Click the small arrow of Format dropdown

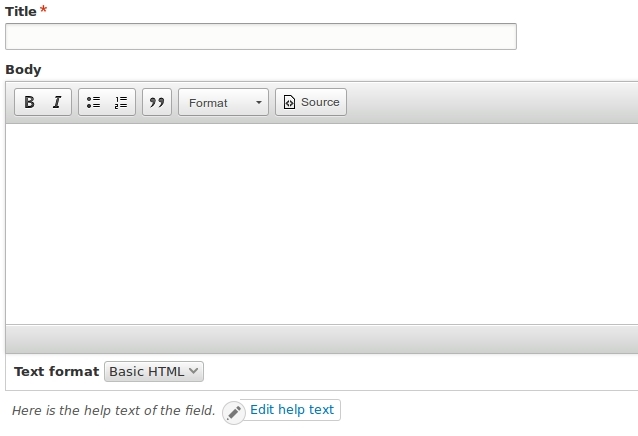[x=258, y=102]
